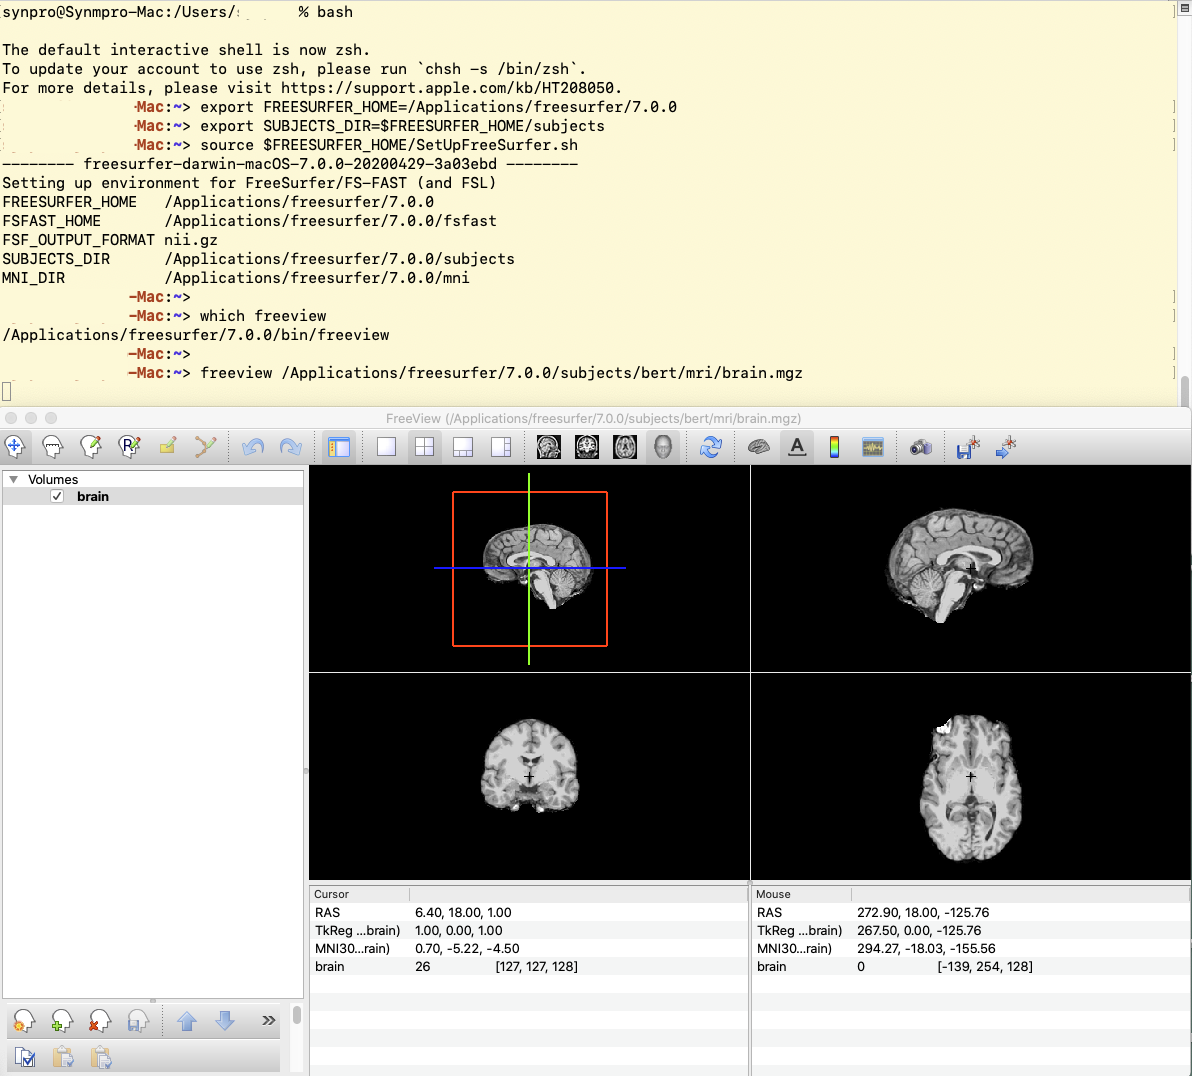
Task: Click the 3D head view icon
Action: click(x=663, y=447)
